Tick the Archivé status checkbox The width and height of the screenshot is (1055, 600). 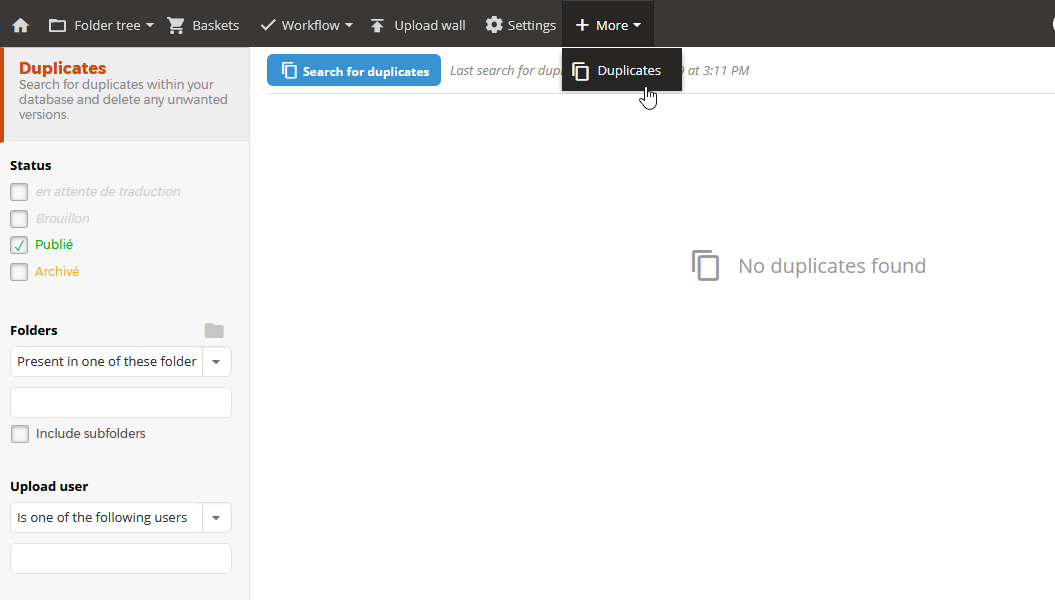[x=19, y=272]
